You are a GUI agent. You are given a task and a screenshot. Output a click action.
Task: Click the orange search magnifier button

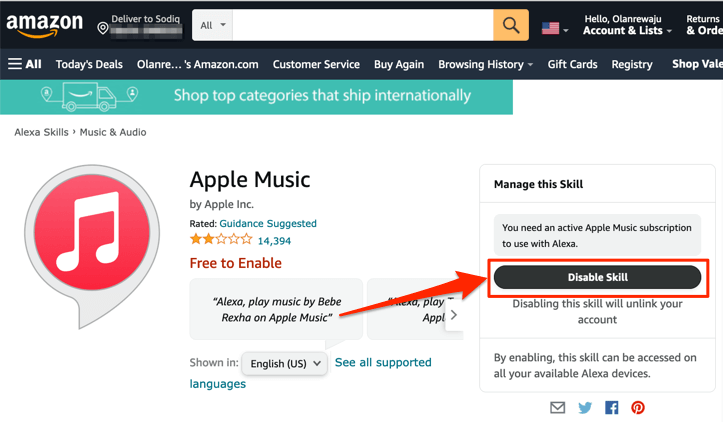[510, 25]
